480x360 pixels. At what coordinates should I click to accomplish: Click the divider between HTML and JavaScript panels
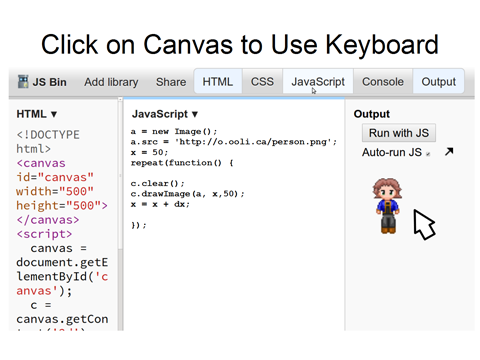point(120,213)
